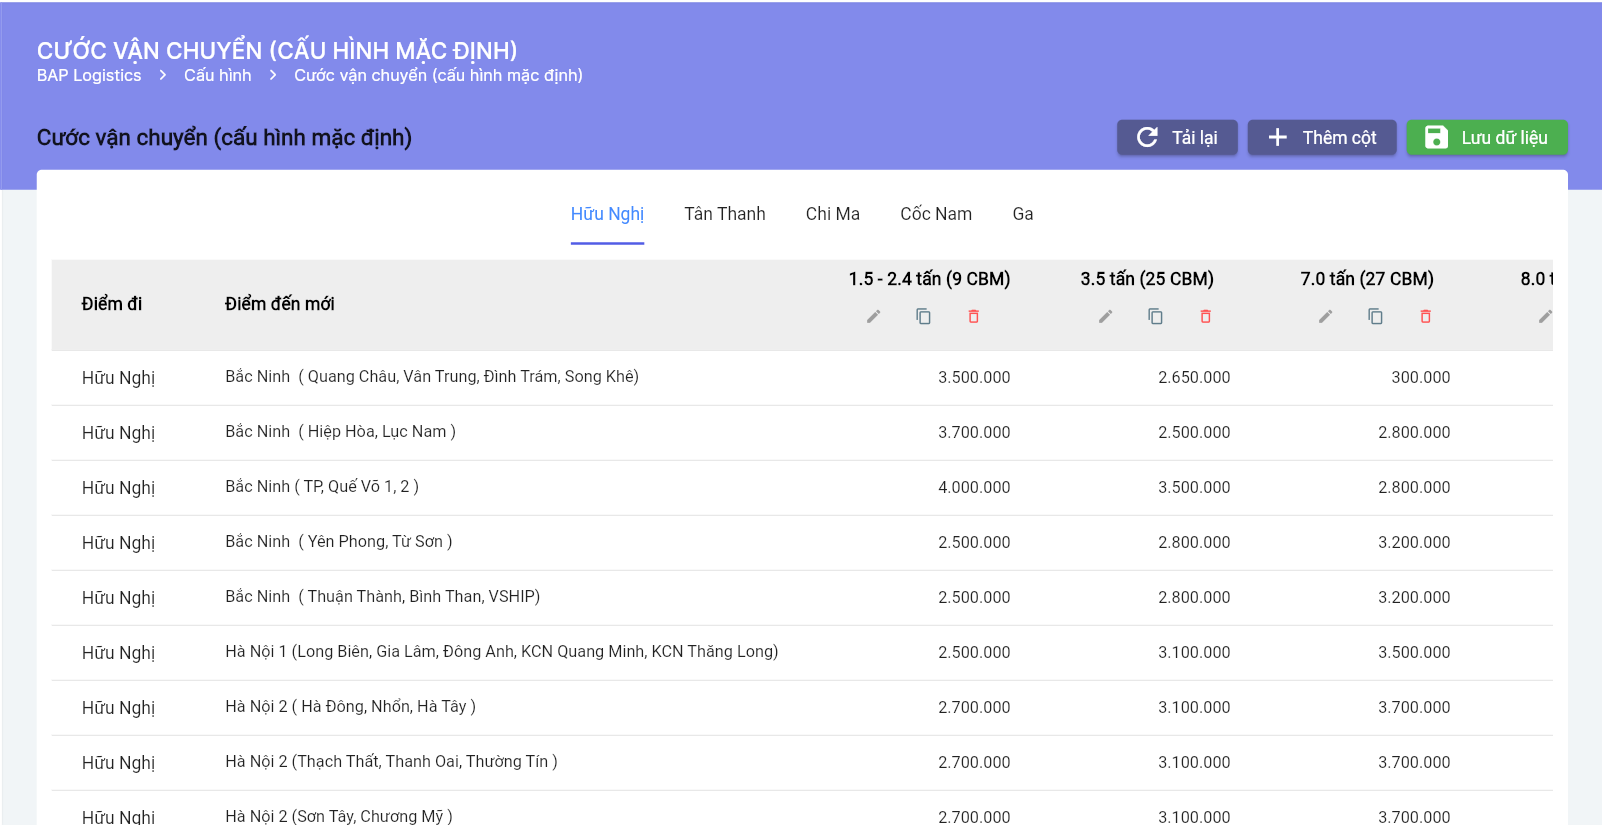Remove the 7.0 tấn (27 CBM) column
This screenshot has width=1602, height=825.
pyautogui.click(x=1425, y=317)
